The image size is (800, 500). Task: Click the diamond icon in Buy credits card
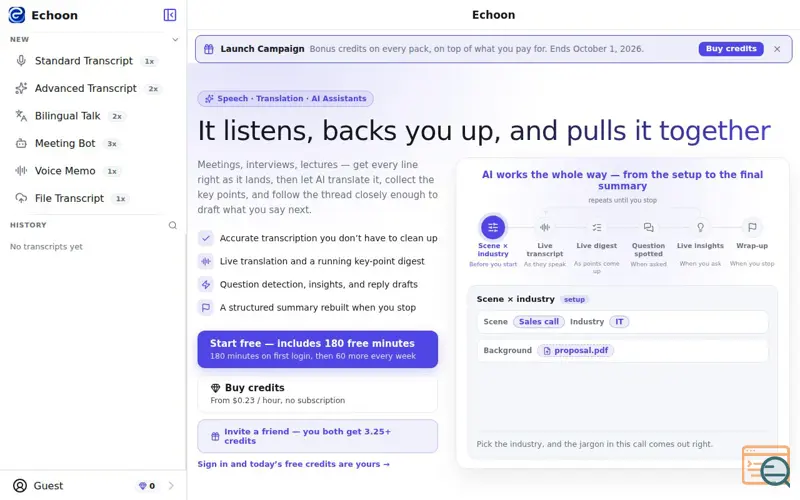click(x=215, y=388)
